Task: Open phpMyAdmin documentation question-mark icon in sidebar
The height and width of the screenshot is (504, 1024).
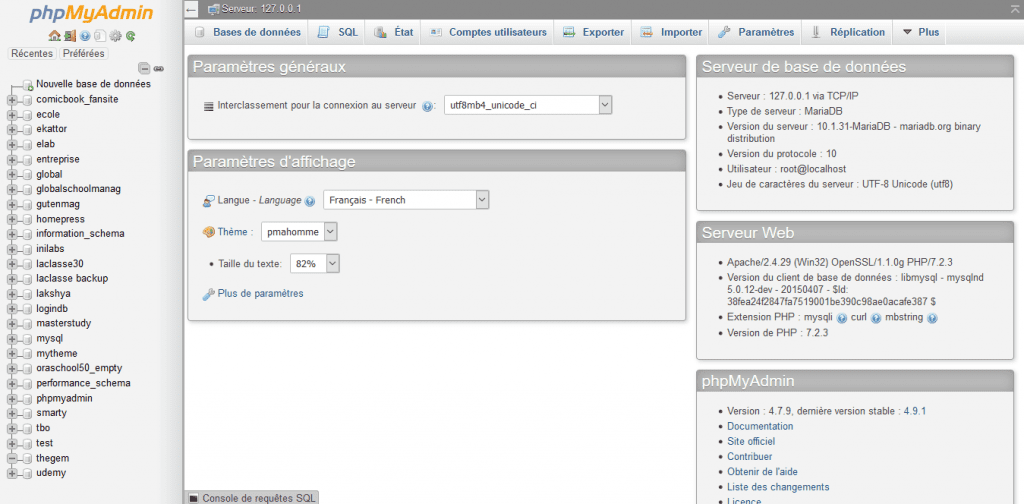Action: 85,36
